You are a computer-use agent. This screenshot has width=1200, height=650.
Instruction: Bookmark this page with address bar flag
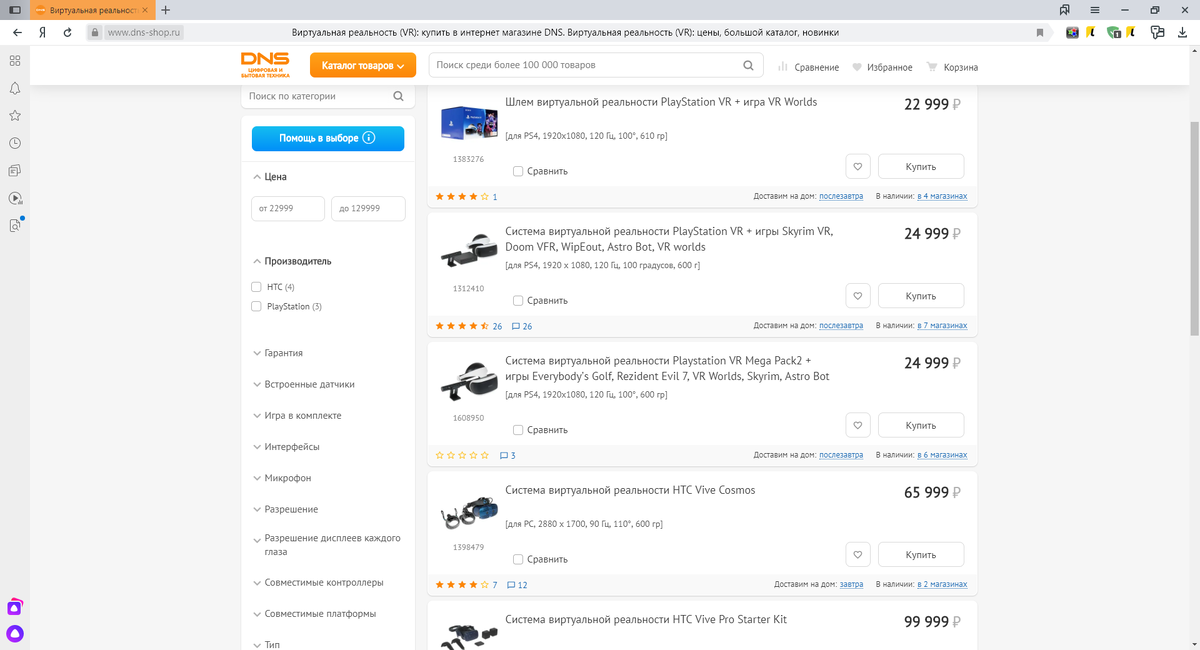[1040, 32]
